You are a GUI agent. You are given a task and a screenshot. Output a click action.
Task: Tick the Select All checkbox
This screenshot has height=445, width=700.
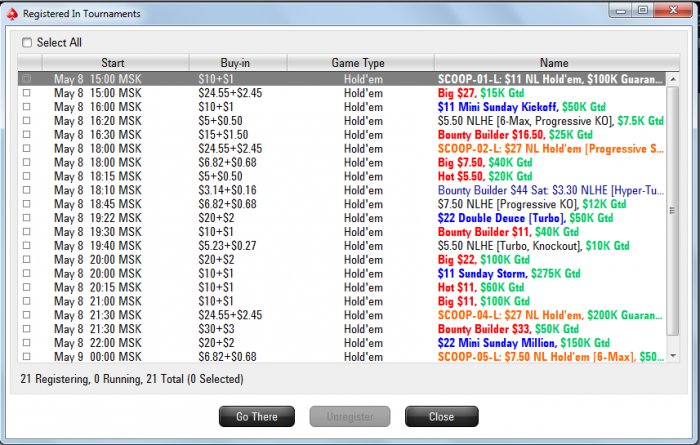(x=27, y=42)
